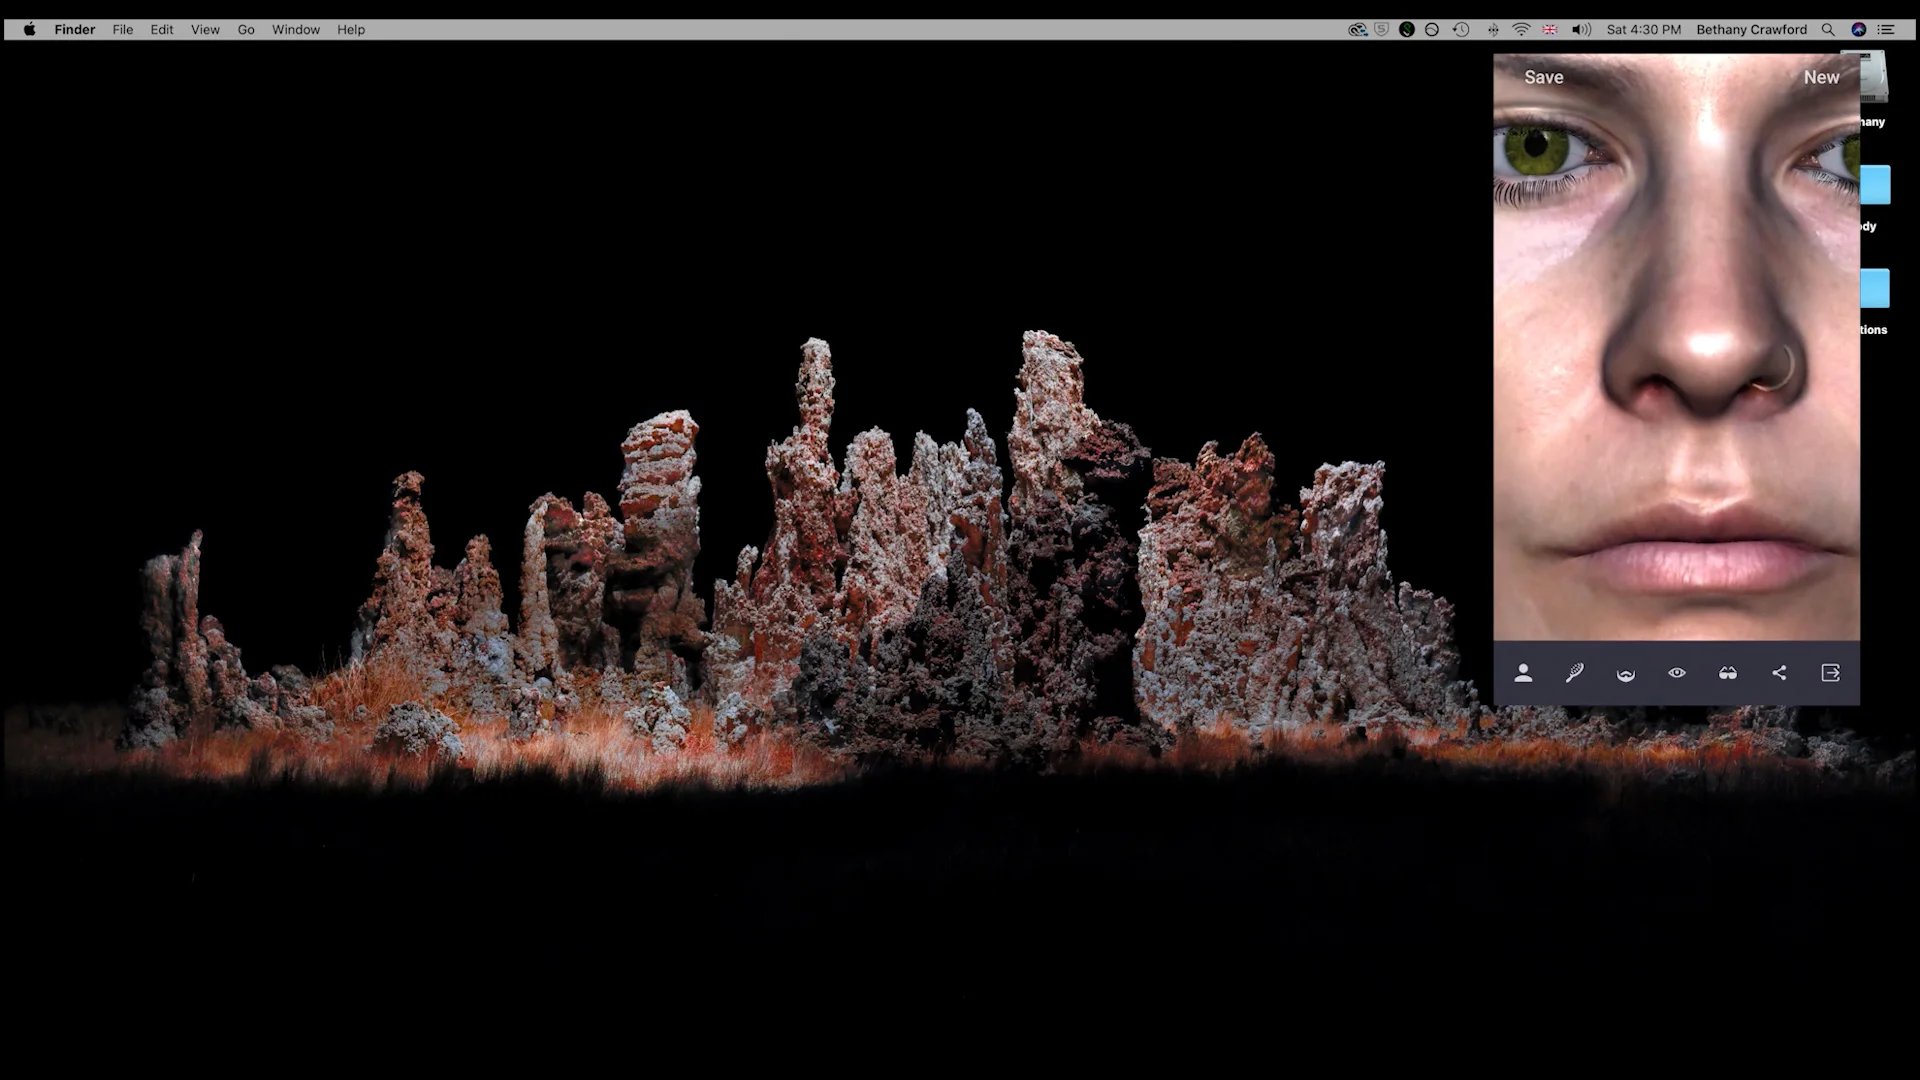This screenshot has width=1920, height=1080.
Task: Open the Bethany Crawford user menu
Action: [1751, 29]
